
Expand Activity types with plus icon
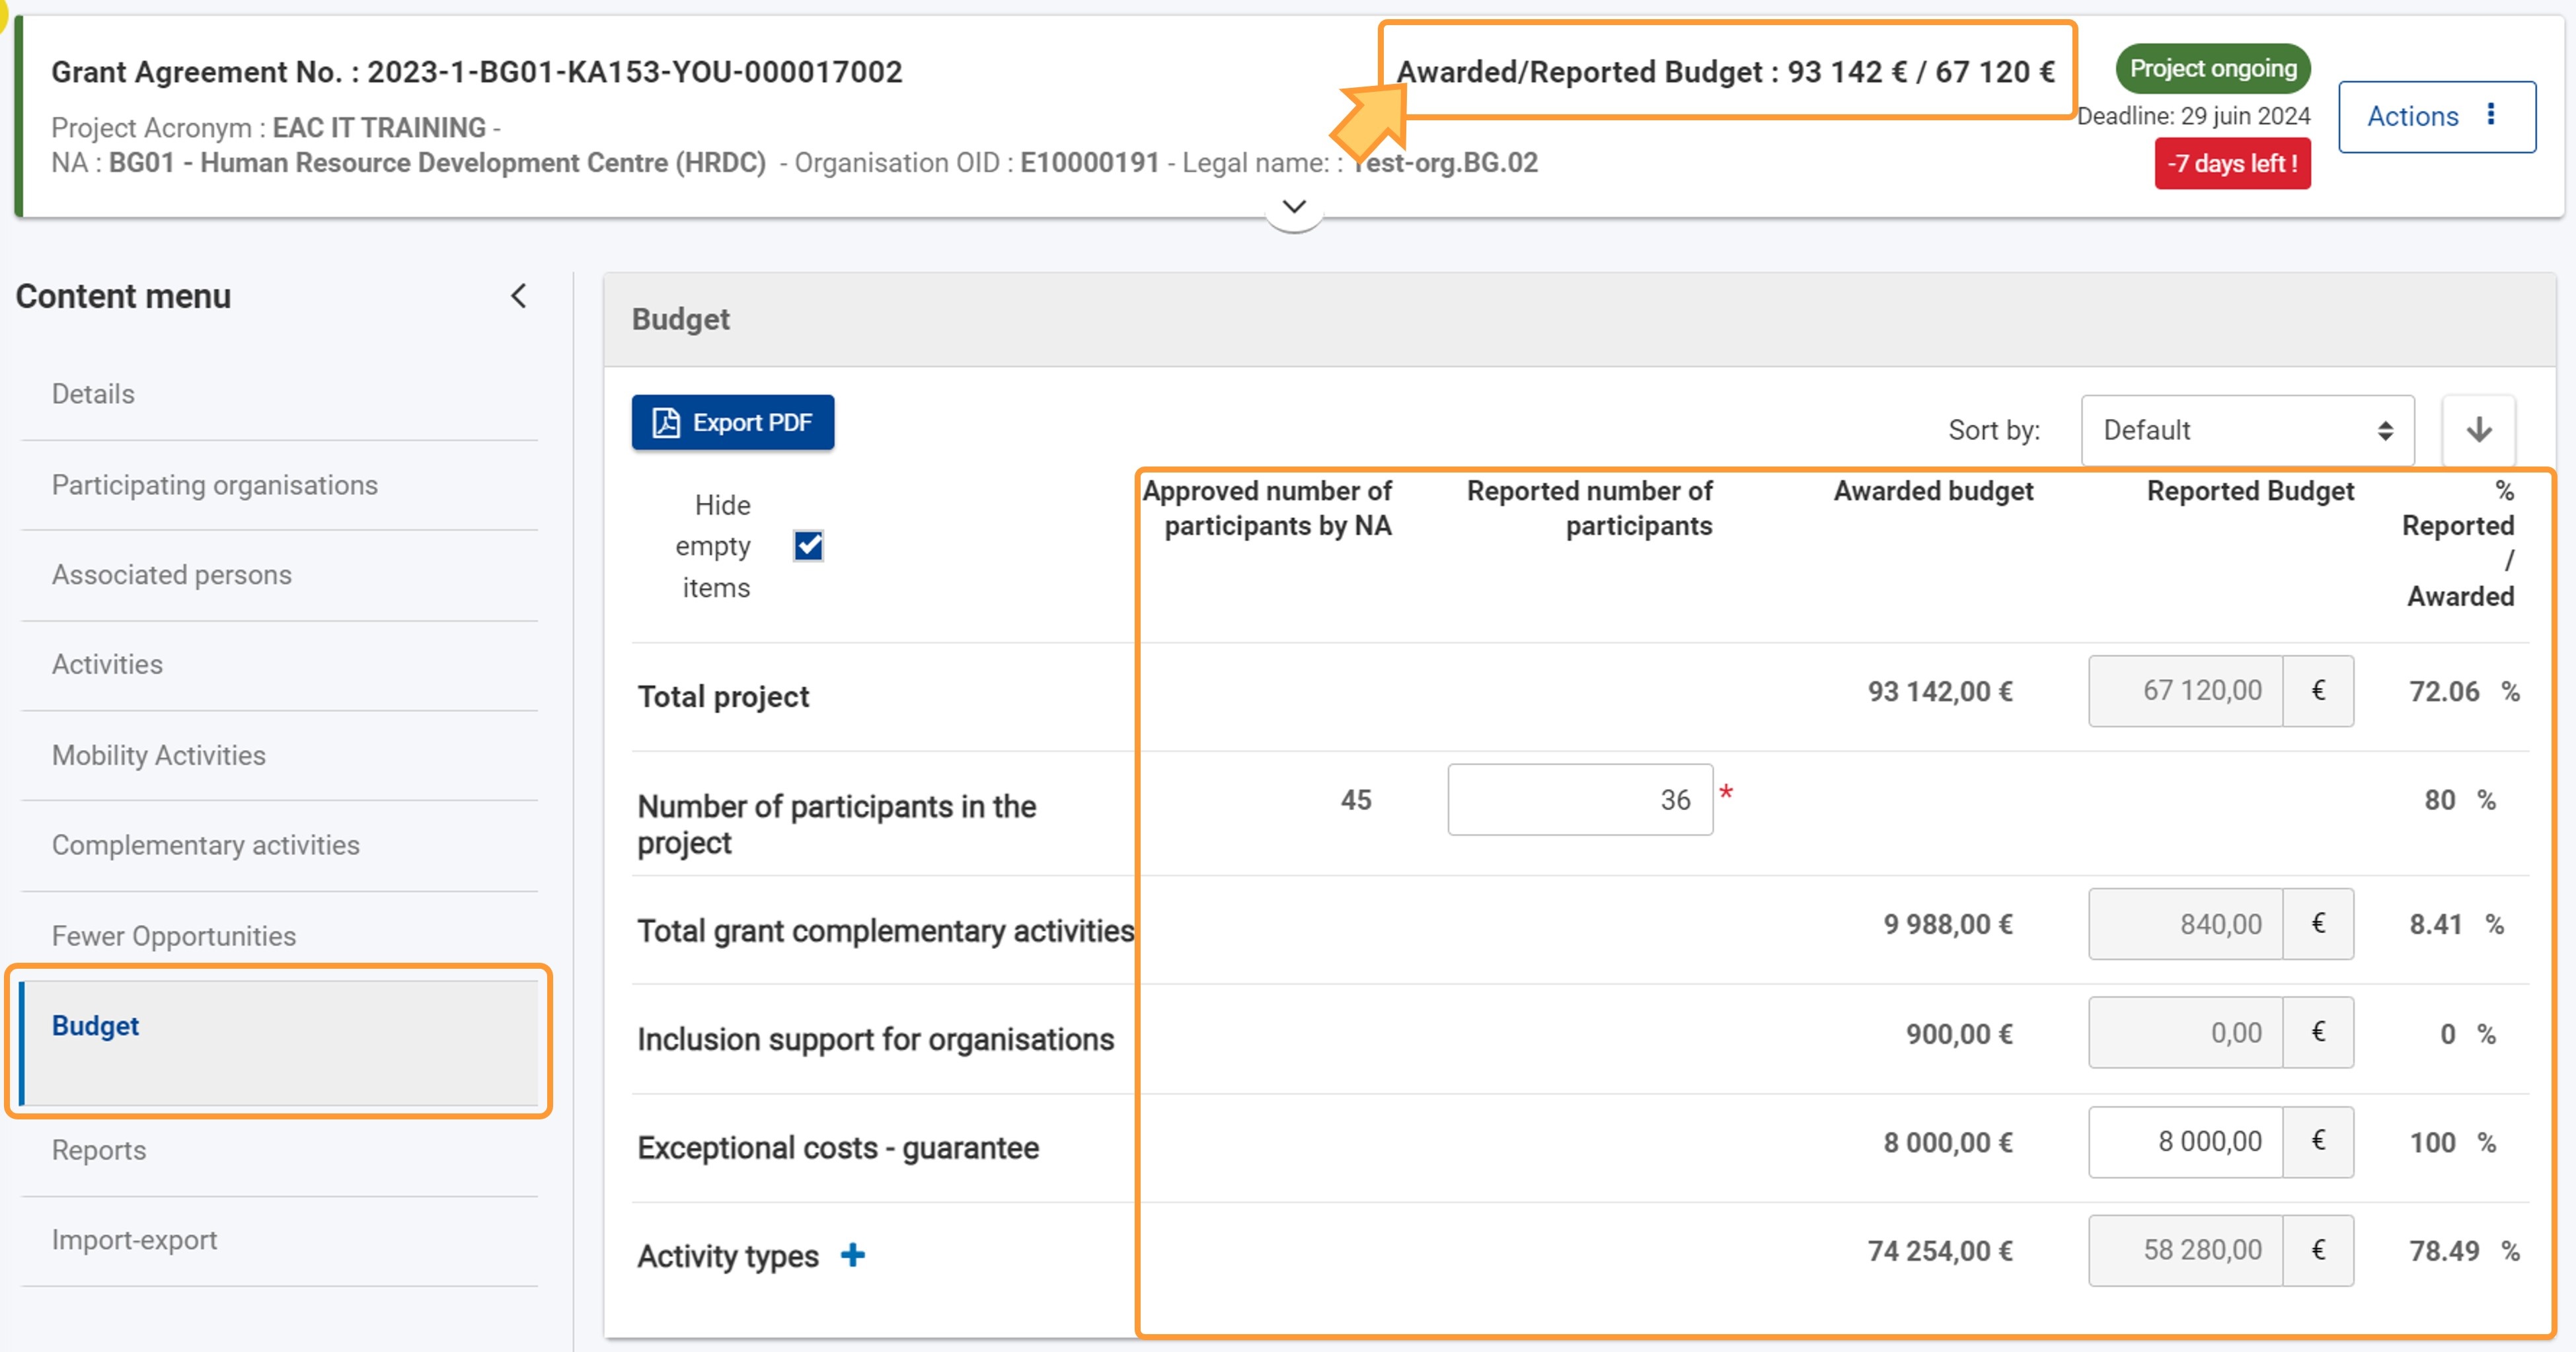853,1255
